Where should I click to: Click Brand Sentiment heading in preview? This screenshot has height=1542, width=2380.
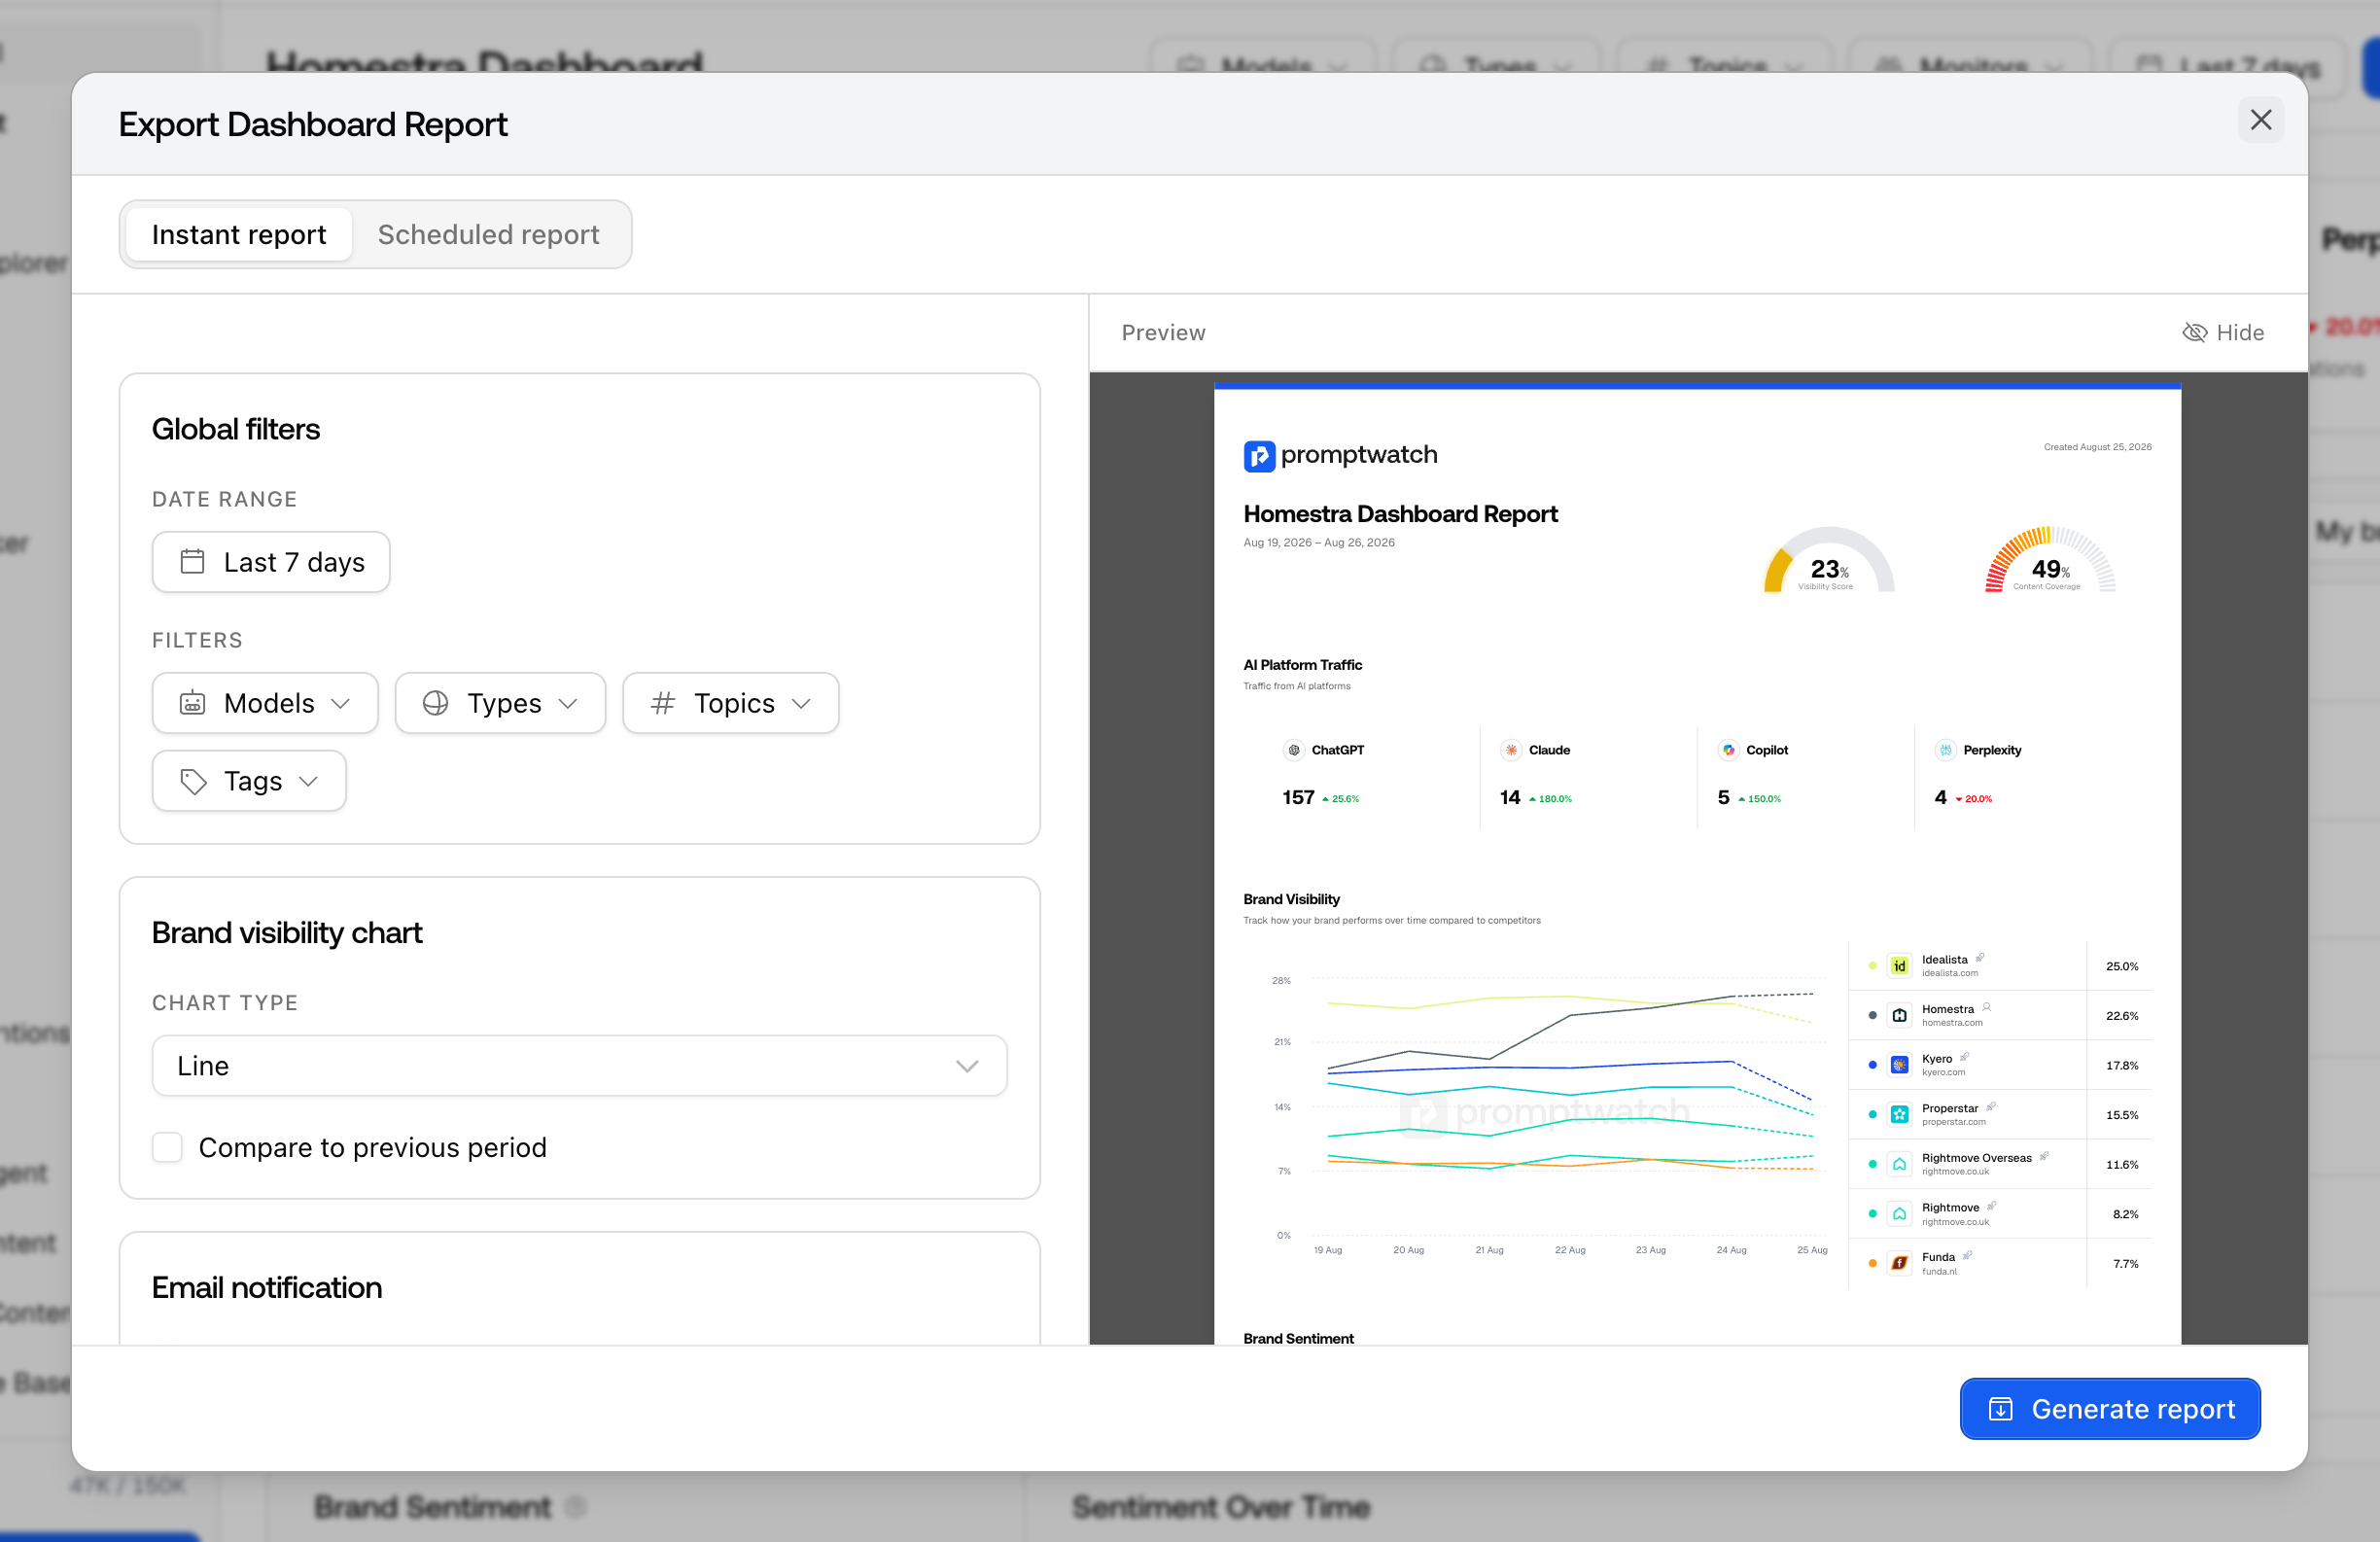click(1298, 1338)
